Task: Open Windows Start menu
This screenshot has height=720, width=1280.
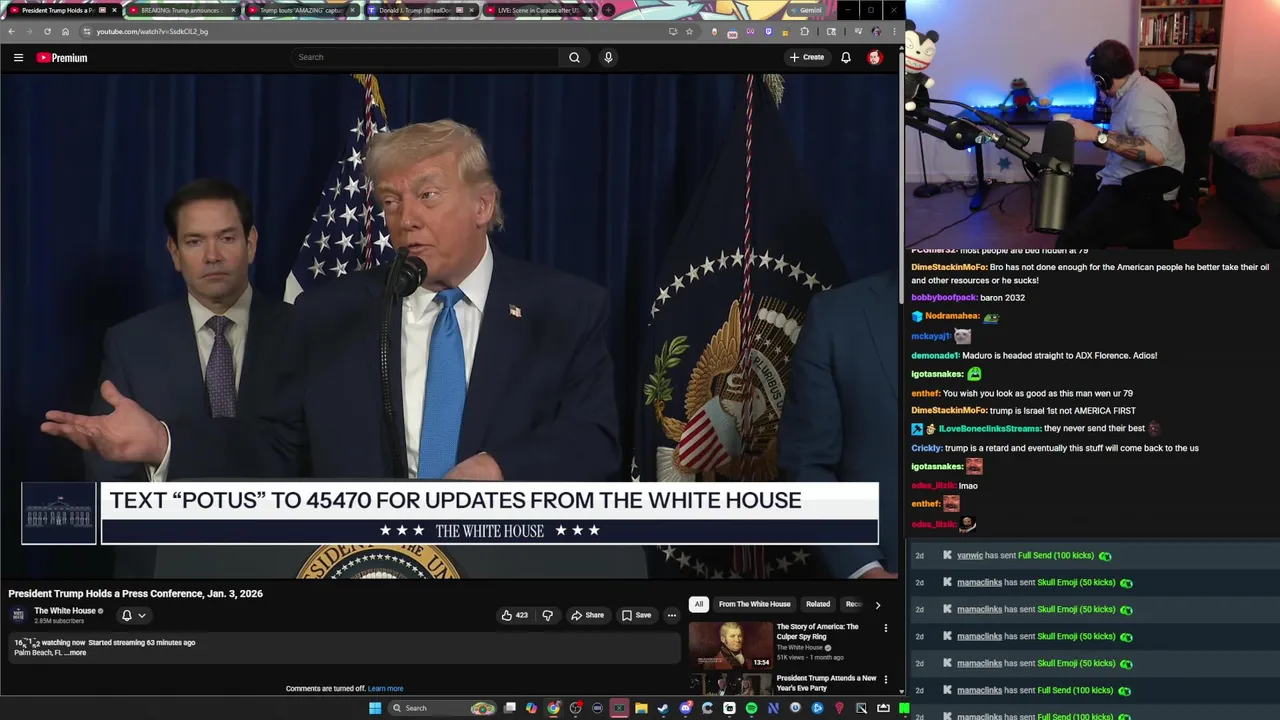Action: pos(375,708)
